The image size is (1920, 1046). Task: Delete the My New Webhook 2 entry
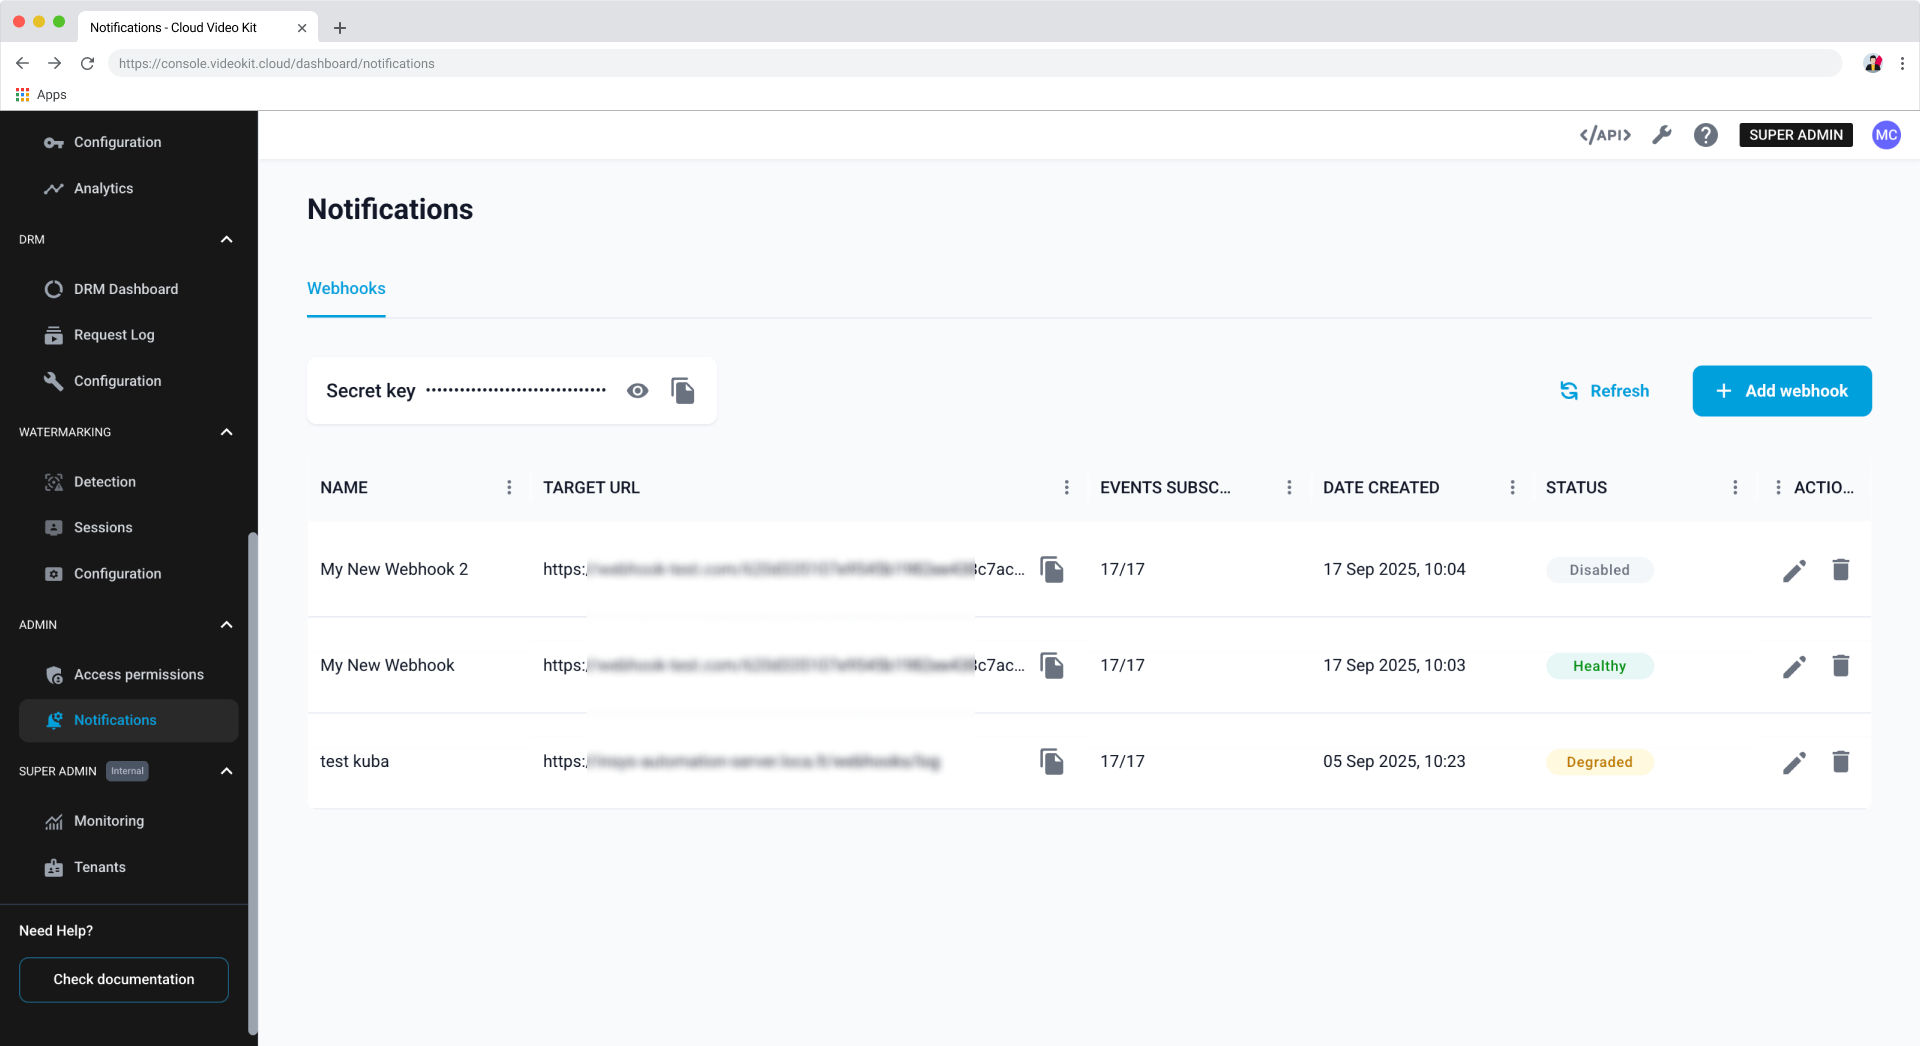(1841, 569)
